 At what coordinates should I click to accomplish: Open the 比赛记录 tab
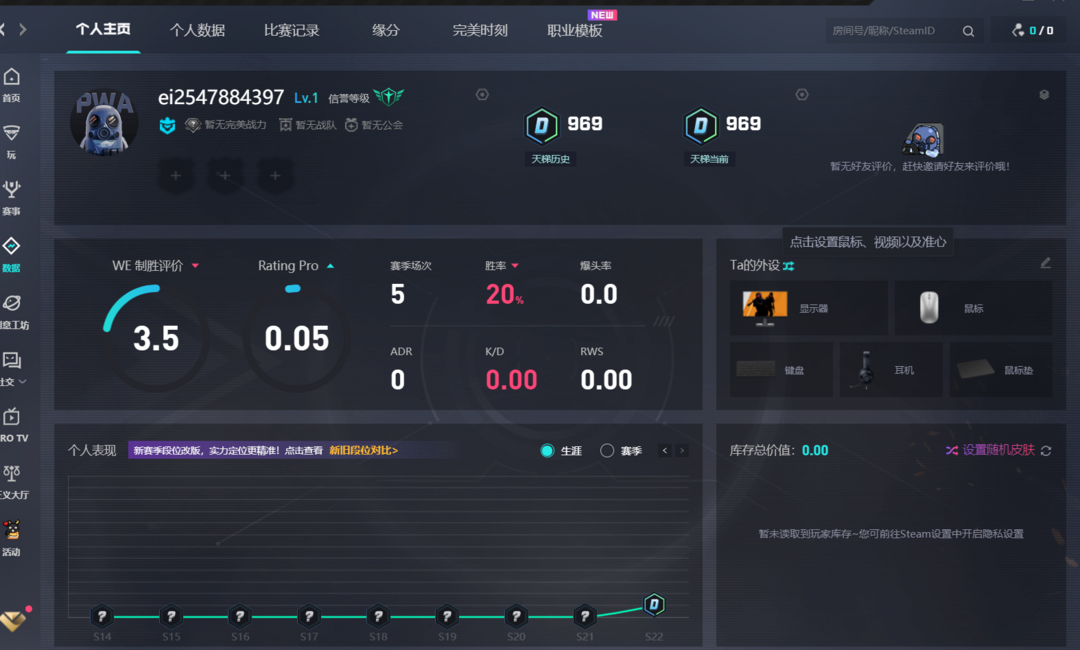[x=292, y=30]
